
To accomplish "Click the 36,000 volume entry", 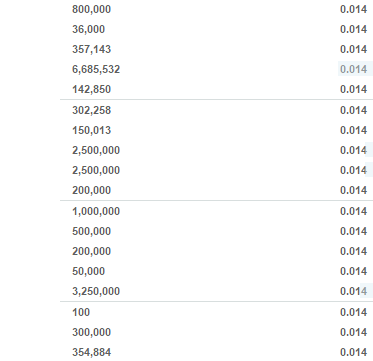I will [88, 29].
